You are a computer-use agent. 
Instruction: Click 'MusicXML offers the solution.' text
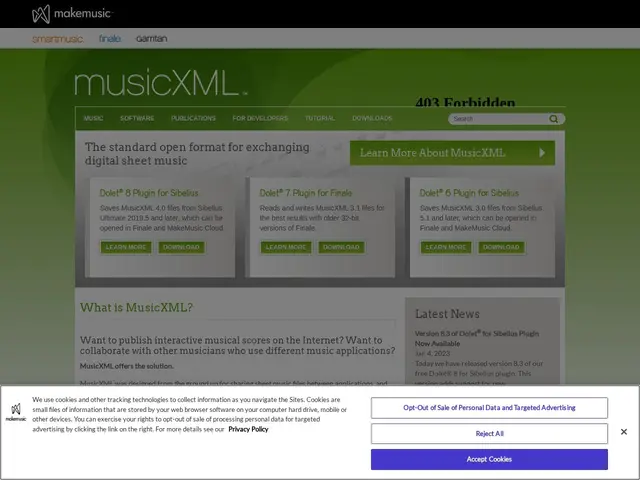click(127, 366)
